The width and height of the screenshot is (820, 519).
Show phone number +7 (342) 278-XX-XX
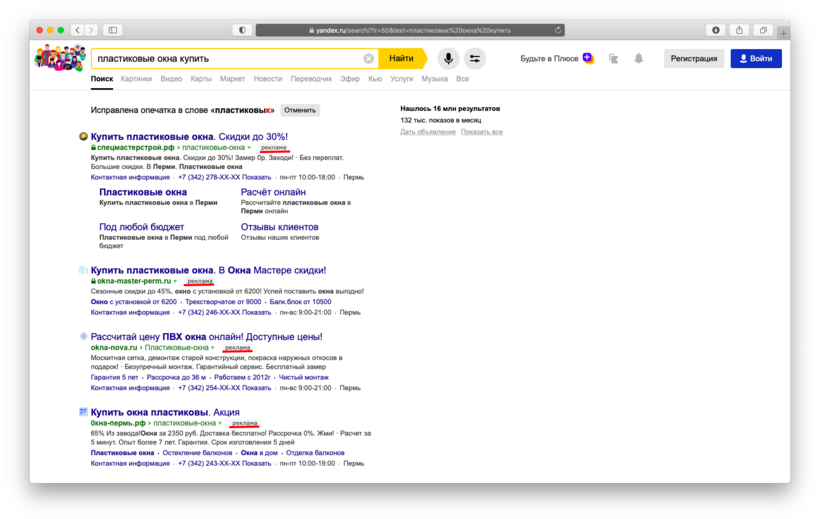pos(224,177)
